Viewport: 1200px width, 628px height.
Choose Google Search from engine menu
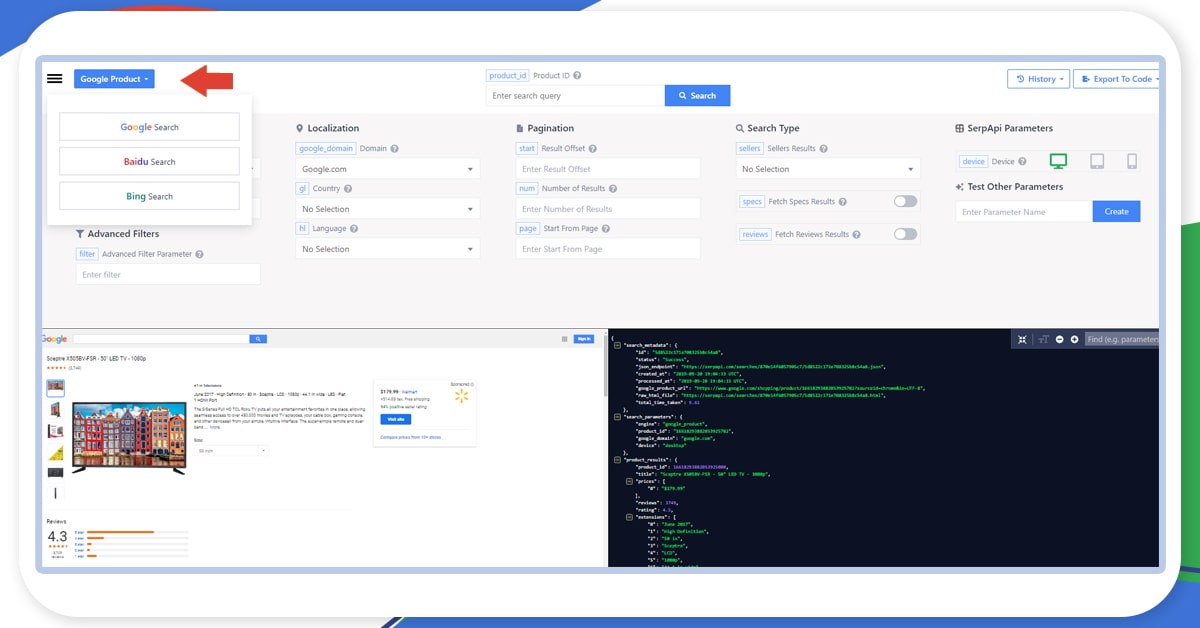[150, 127]
